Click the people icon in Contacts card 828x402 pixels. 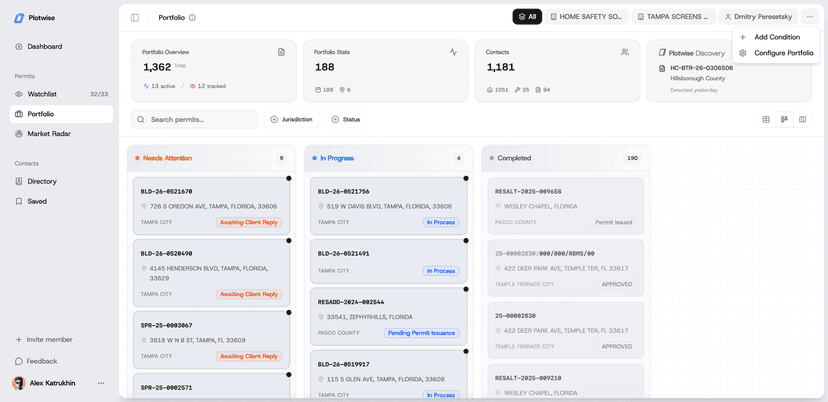[625, 52]
